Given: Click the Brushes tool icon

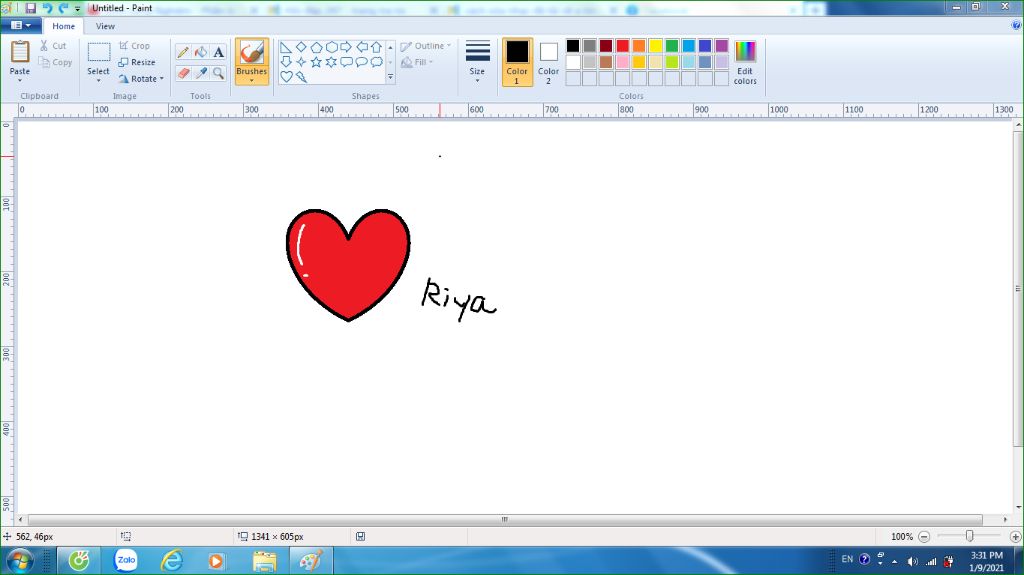Looking at the screenshot, I should 251,52.
